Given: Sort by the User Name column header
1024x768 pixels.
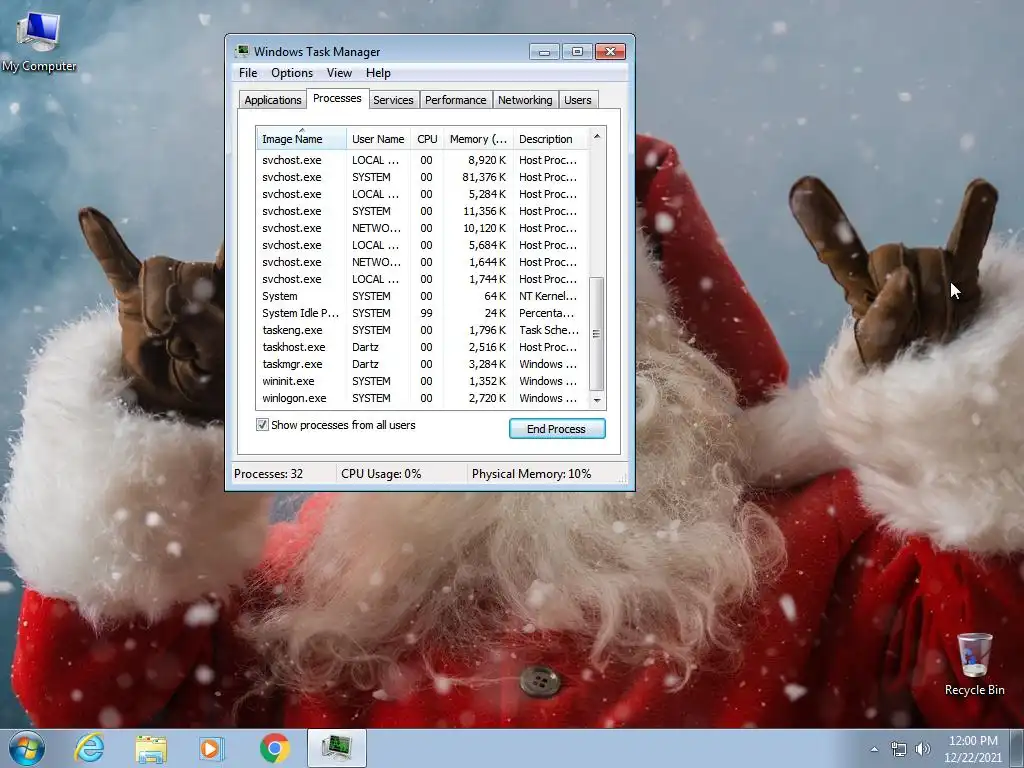Looking at the screenshot, I should 378,138.
